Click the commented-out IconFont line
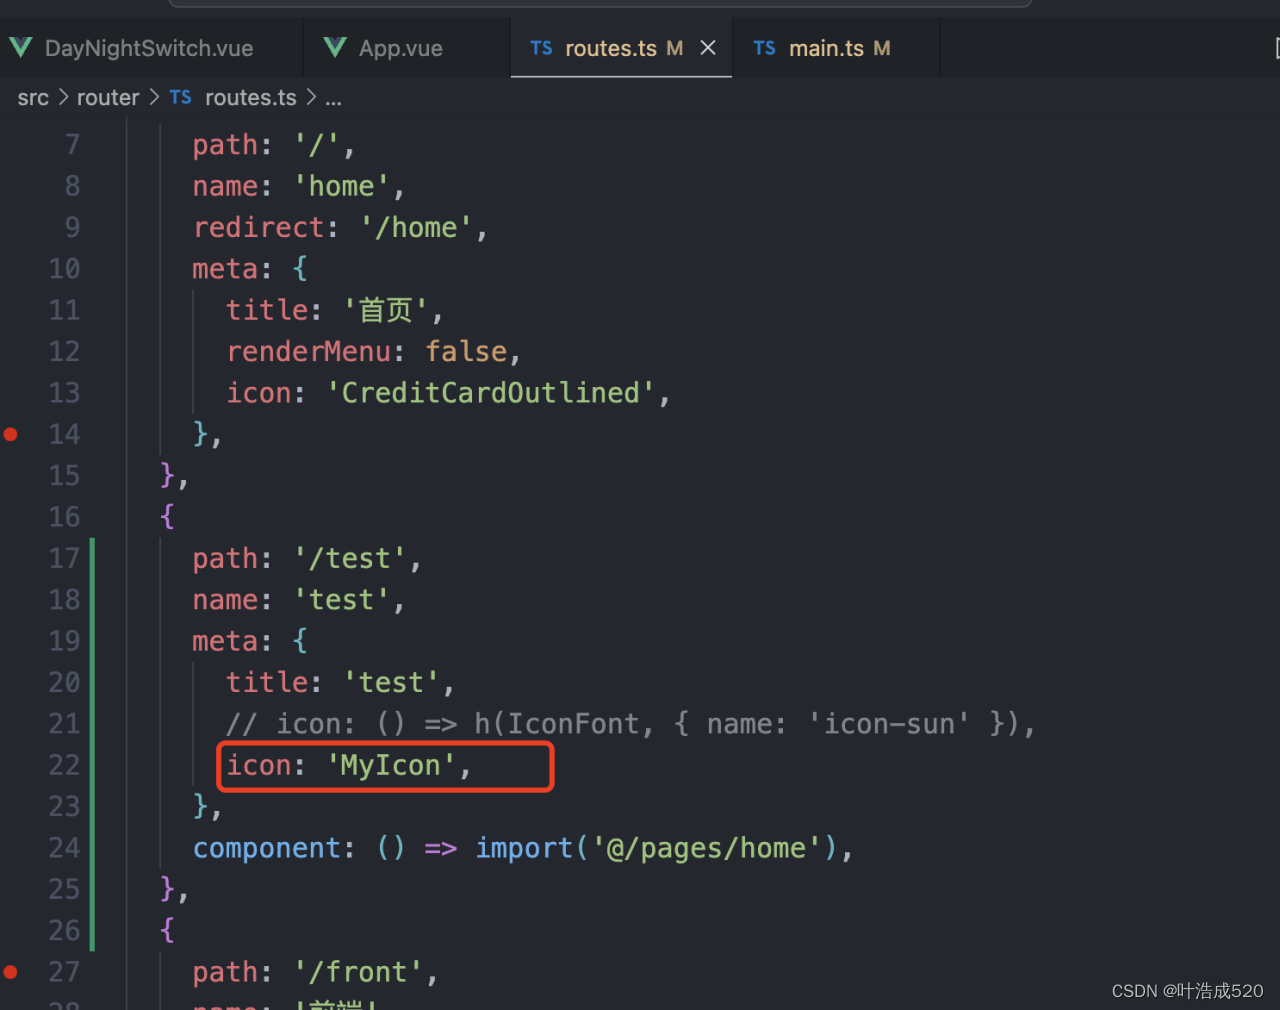The width and height of the screenshot is (1280, 1010). [x=631, y=724]
